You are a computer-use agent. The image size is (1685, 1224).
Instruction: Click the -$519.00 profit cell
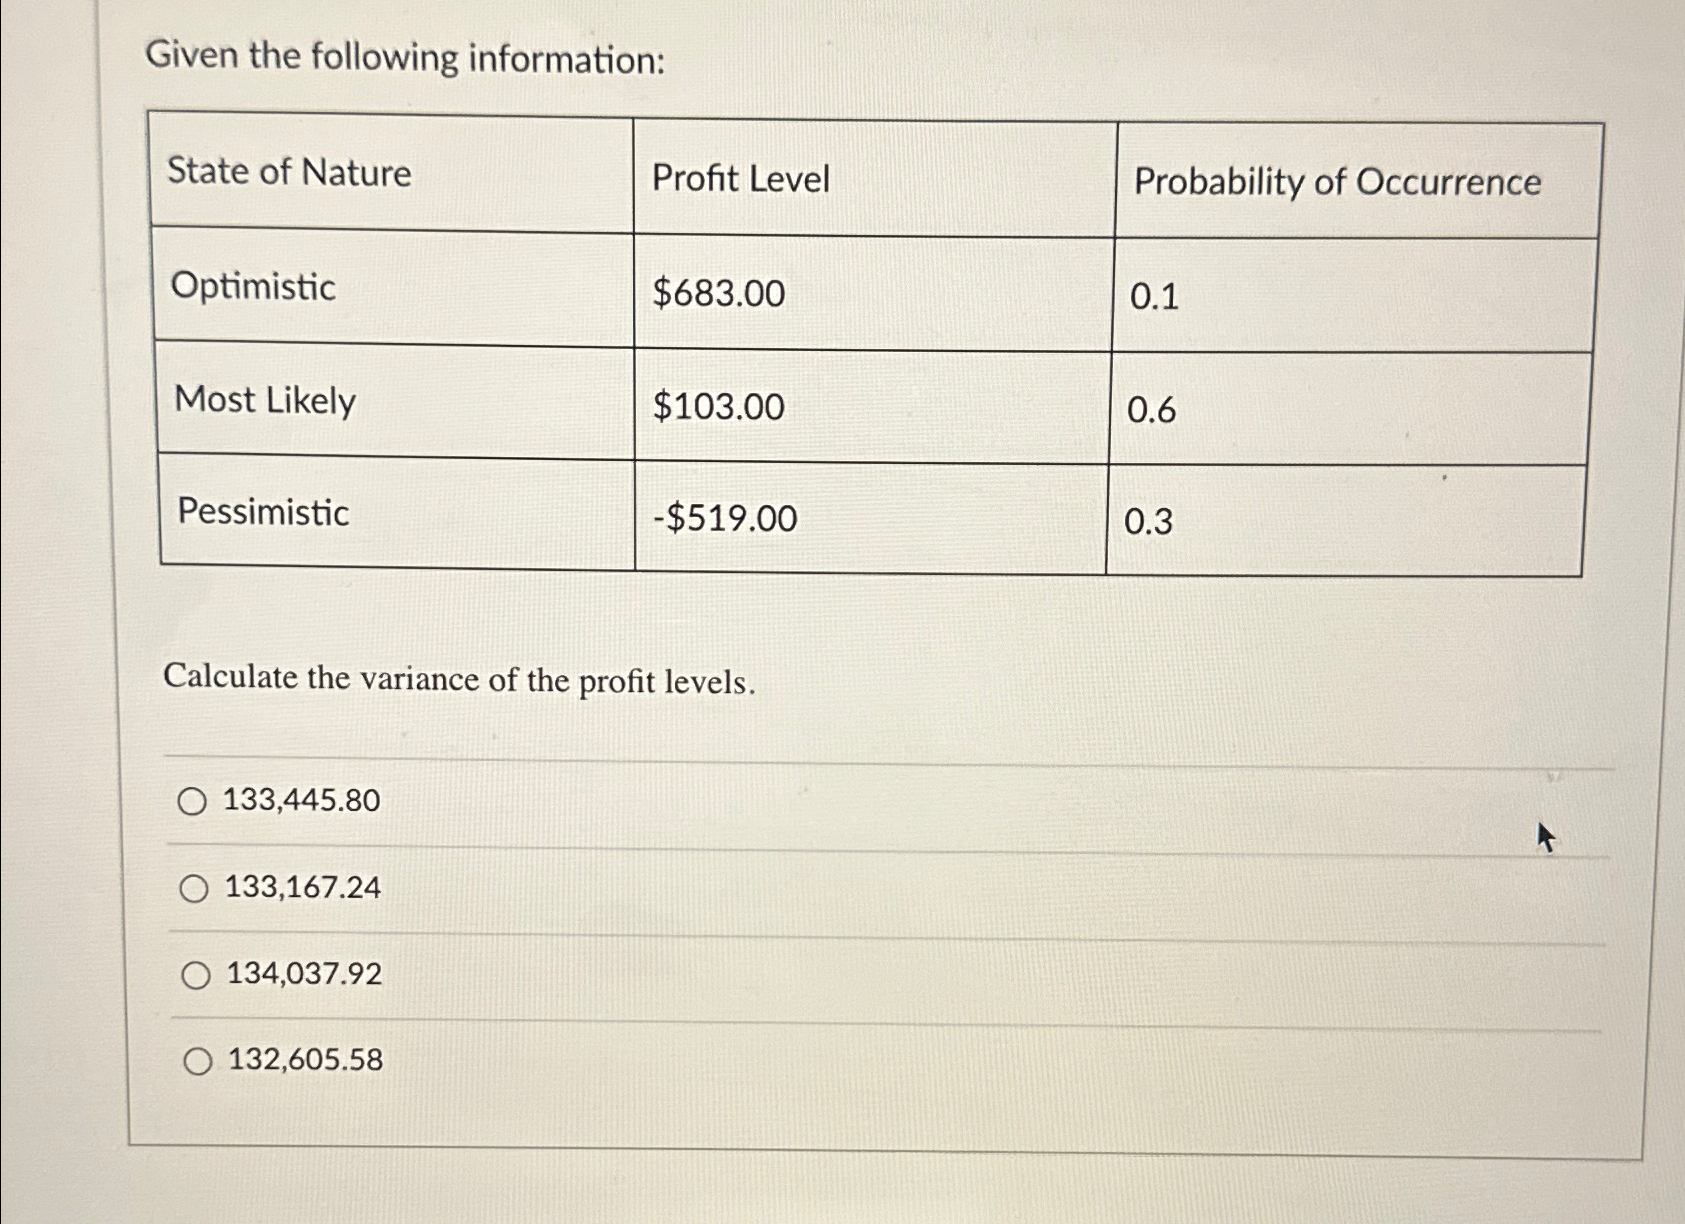pos(723,519)
